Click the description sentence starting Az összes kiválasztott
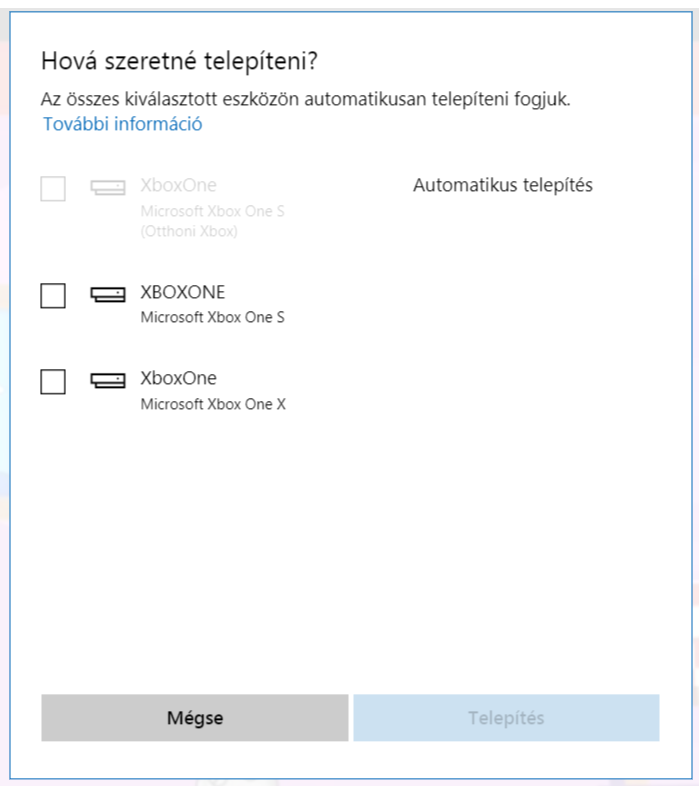 tap(305, 99)
